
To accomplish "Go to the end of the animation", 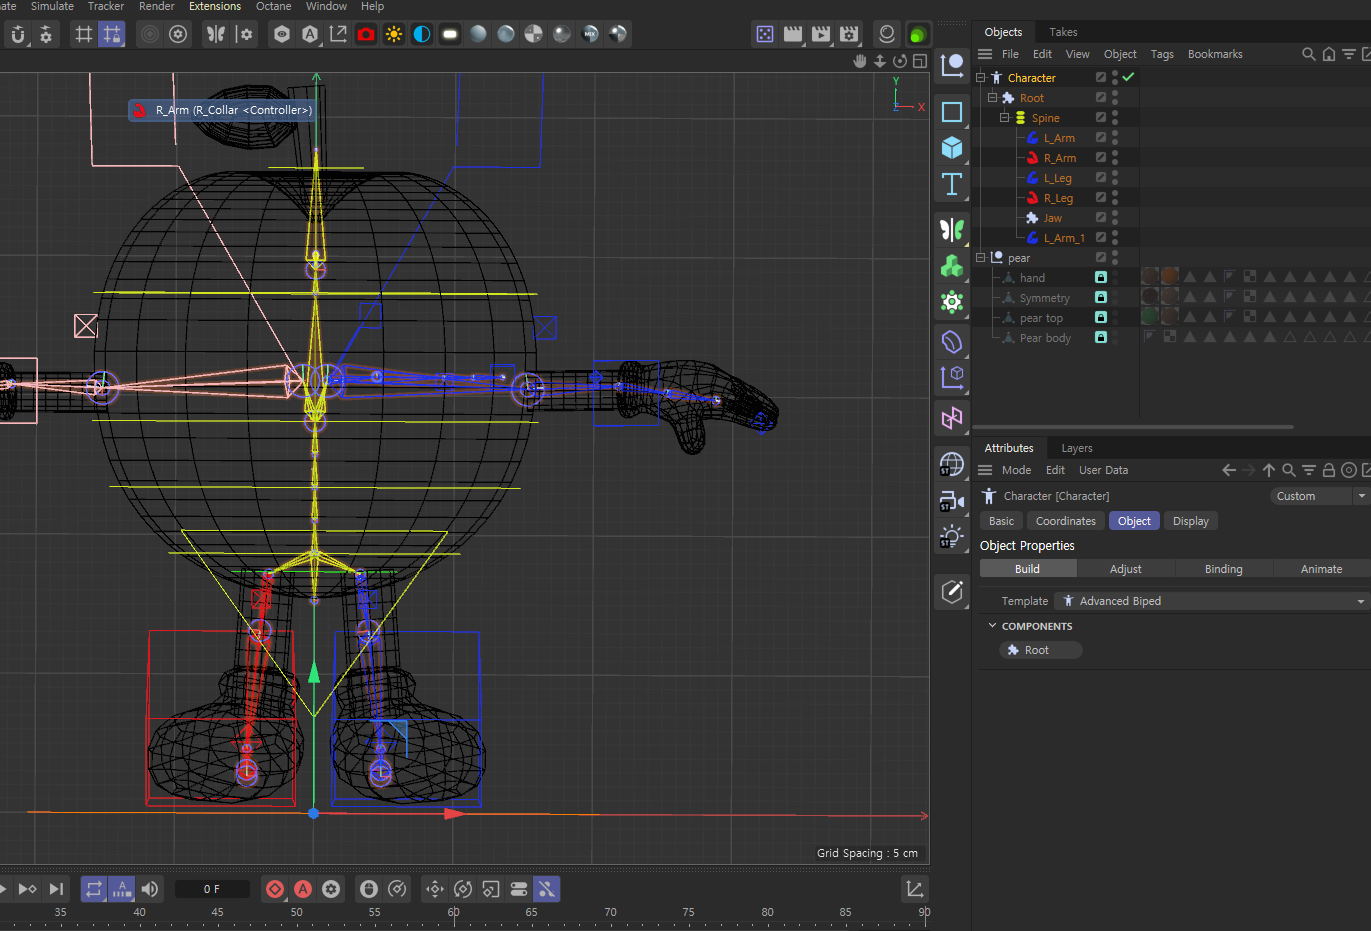I will click(x=56, y=889).
